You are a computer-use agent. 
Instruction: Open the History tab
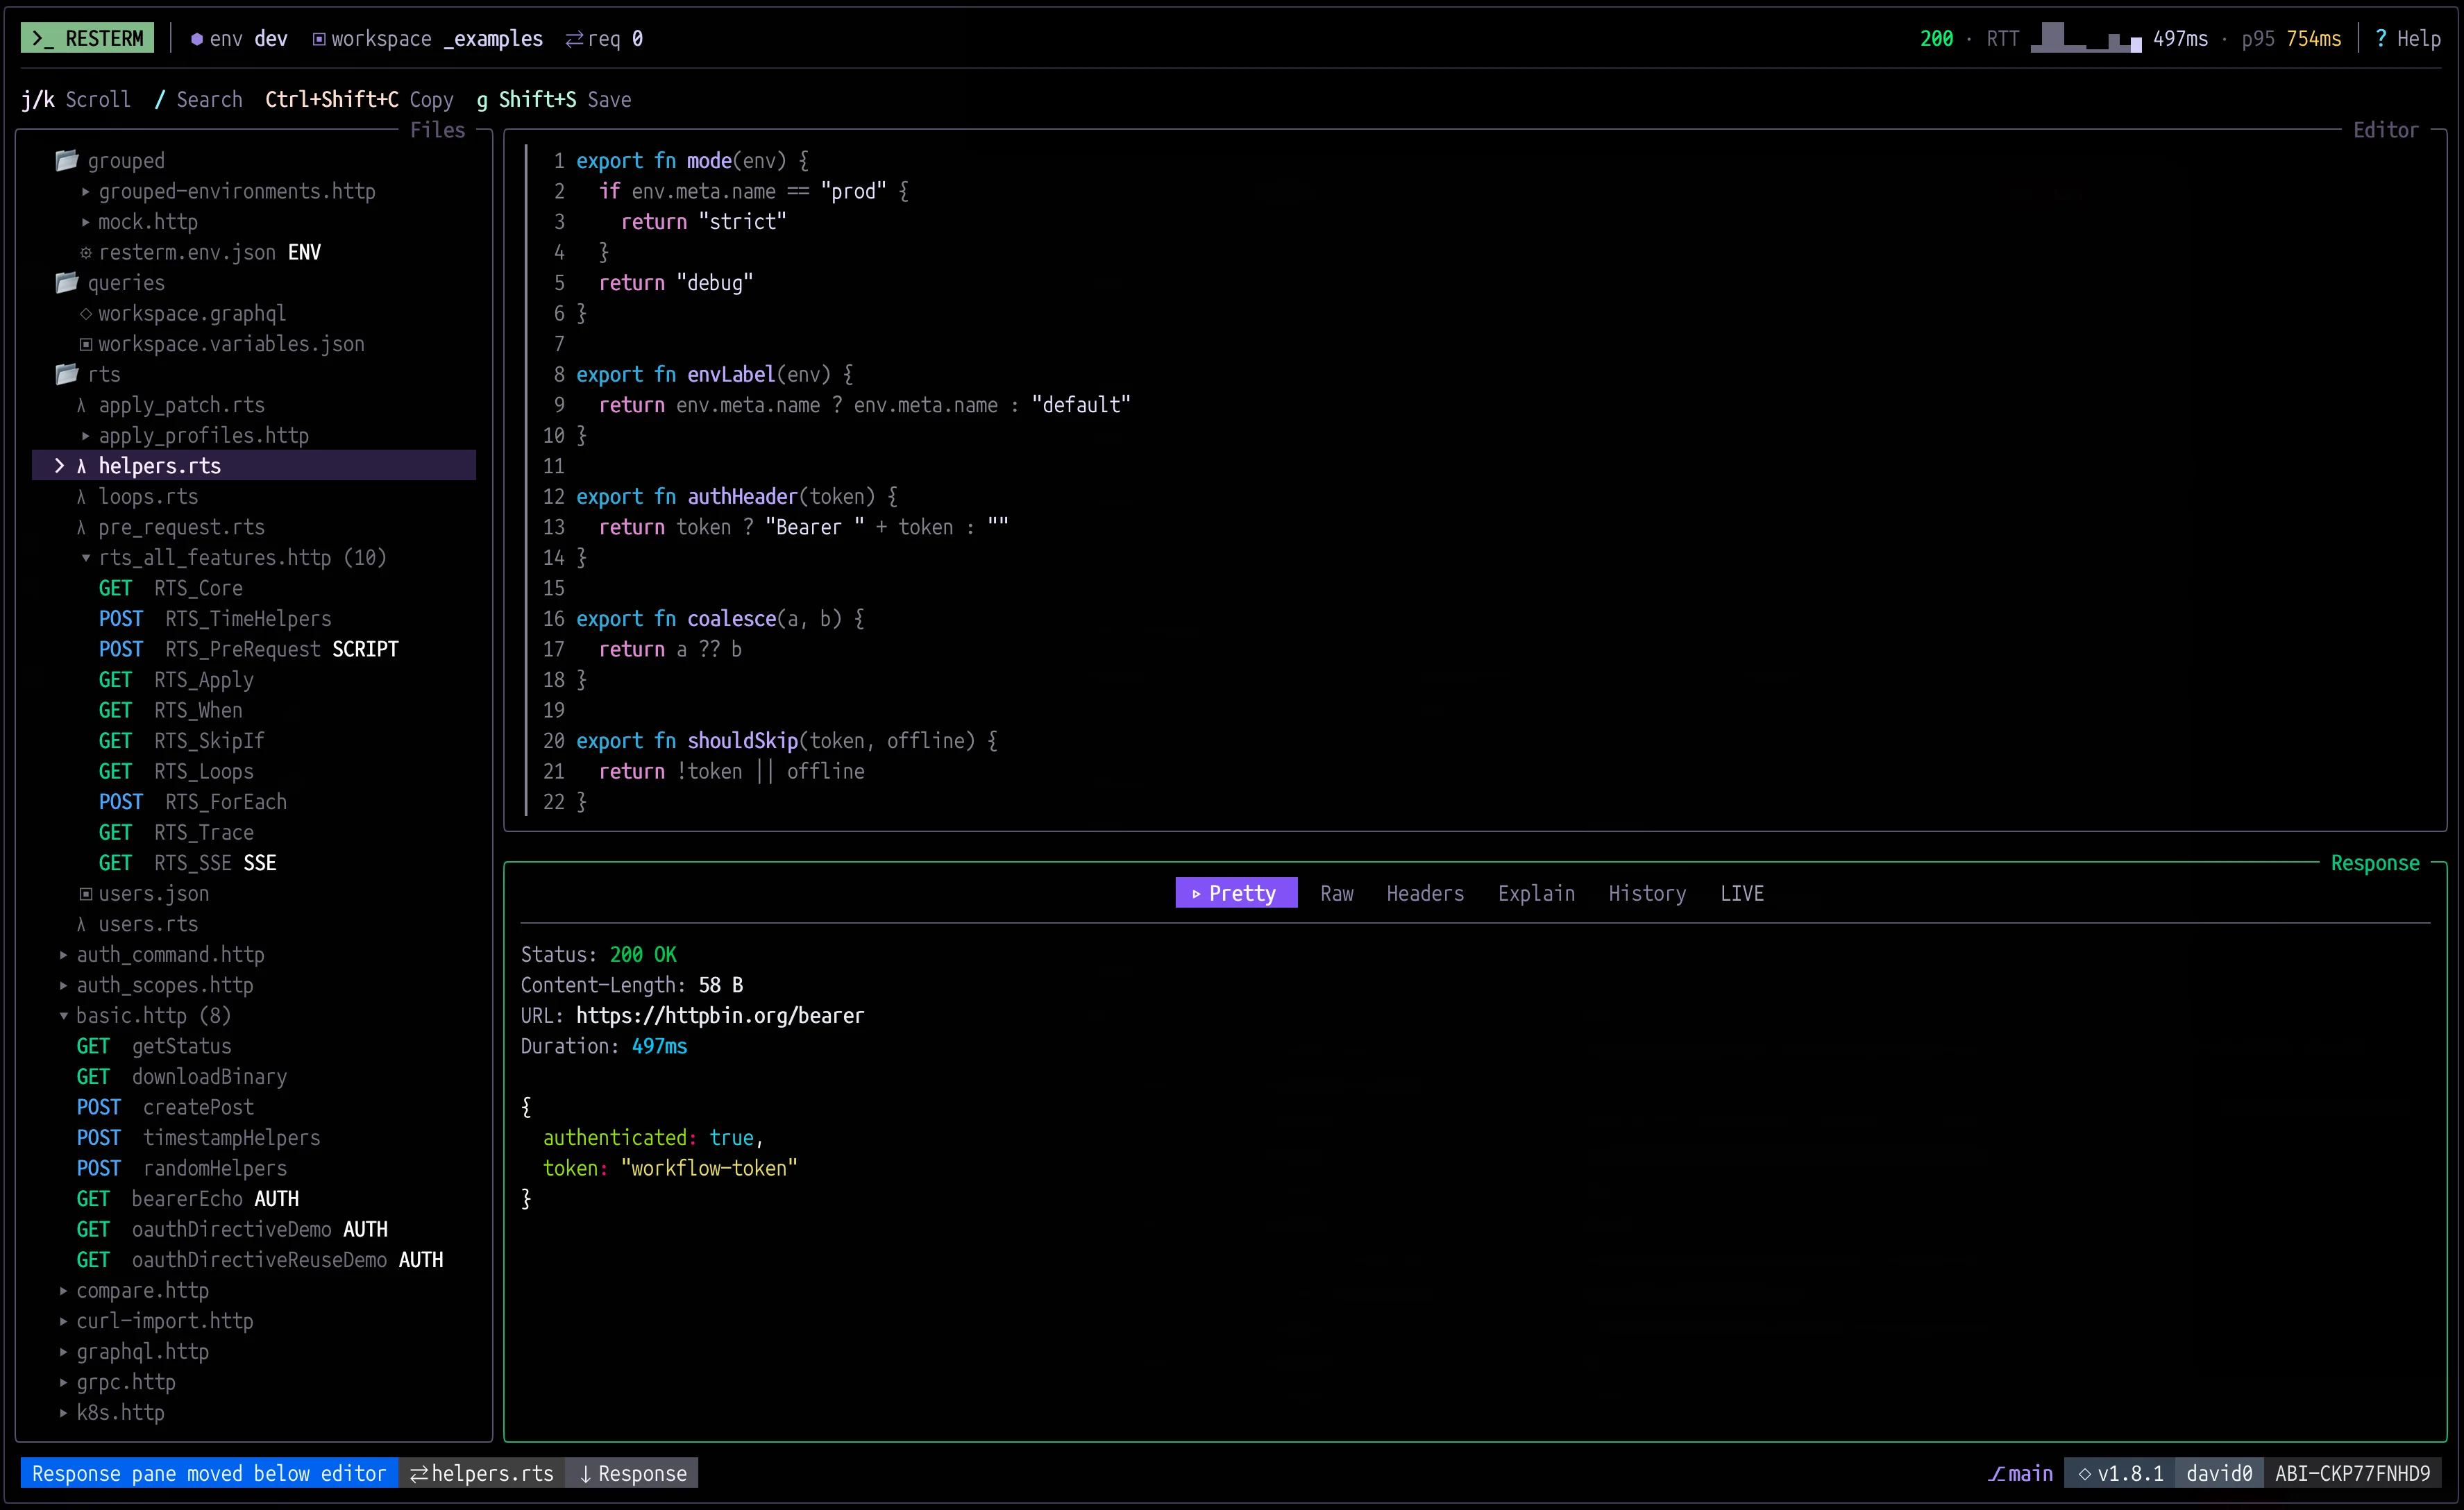tap(1647, 893)
